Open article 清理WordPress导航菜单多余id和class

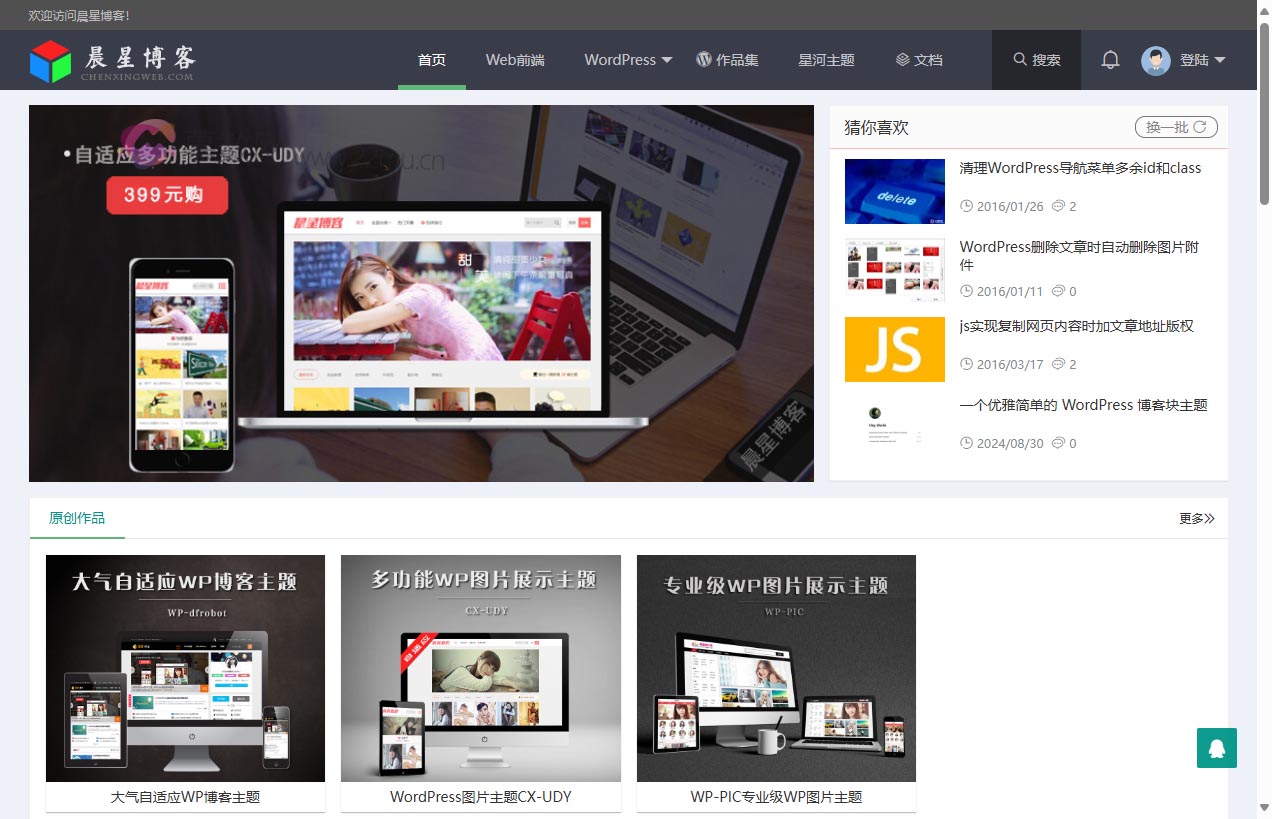click(x=1080, y=168)
